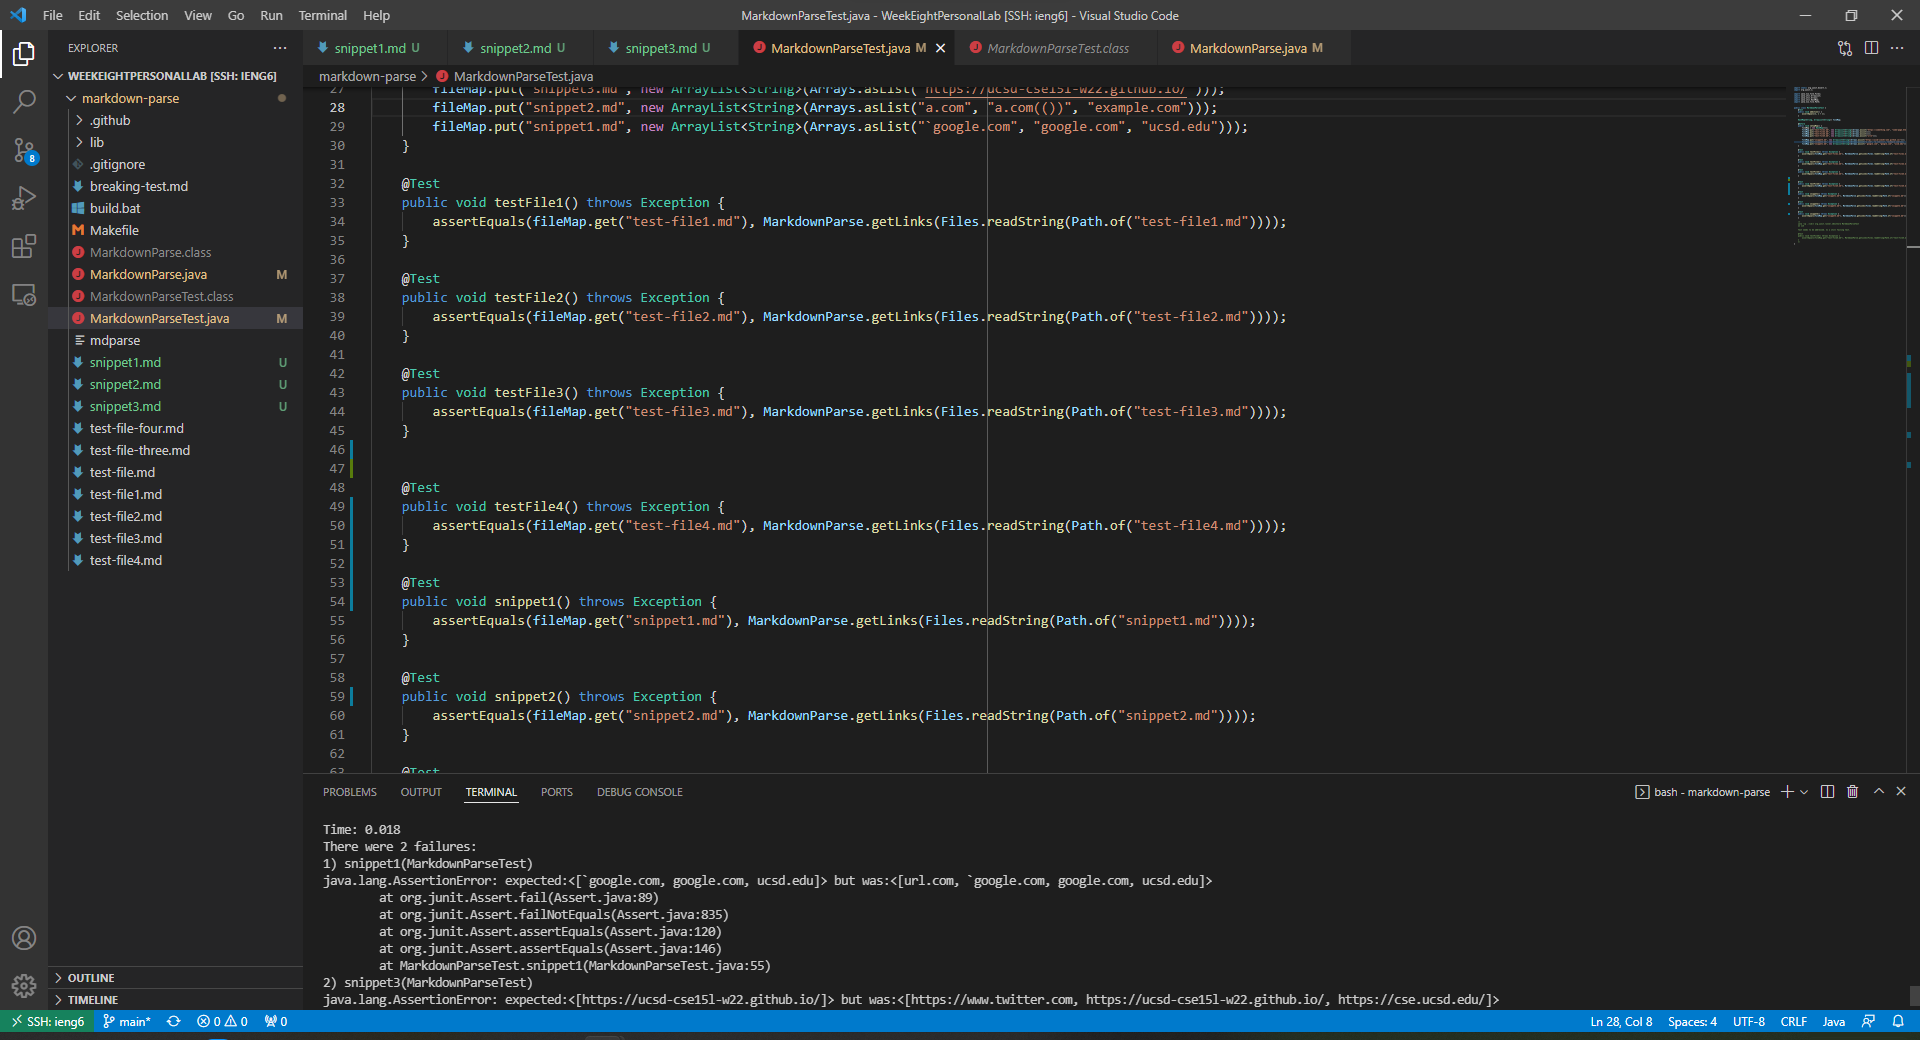Click the SSH: ieng6 remote indicator
This screenshot has width=1920, height=1040.
coord(48,1021)
